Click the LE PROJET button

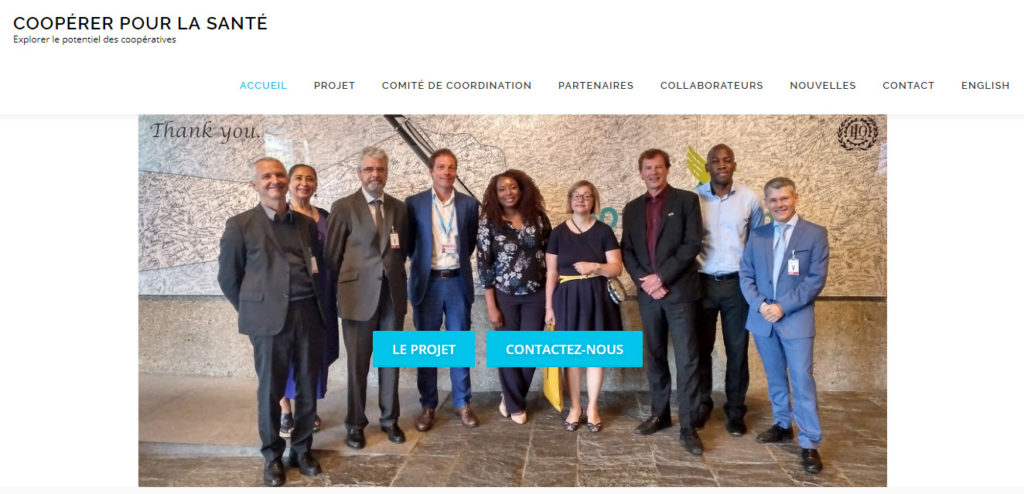click(x=424, y=349)
